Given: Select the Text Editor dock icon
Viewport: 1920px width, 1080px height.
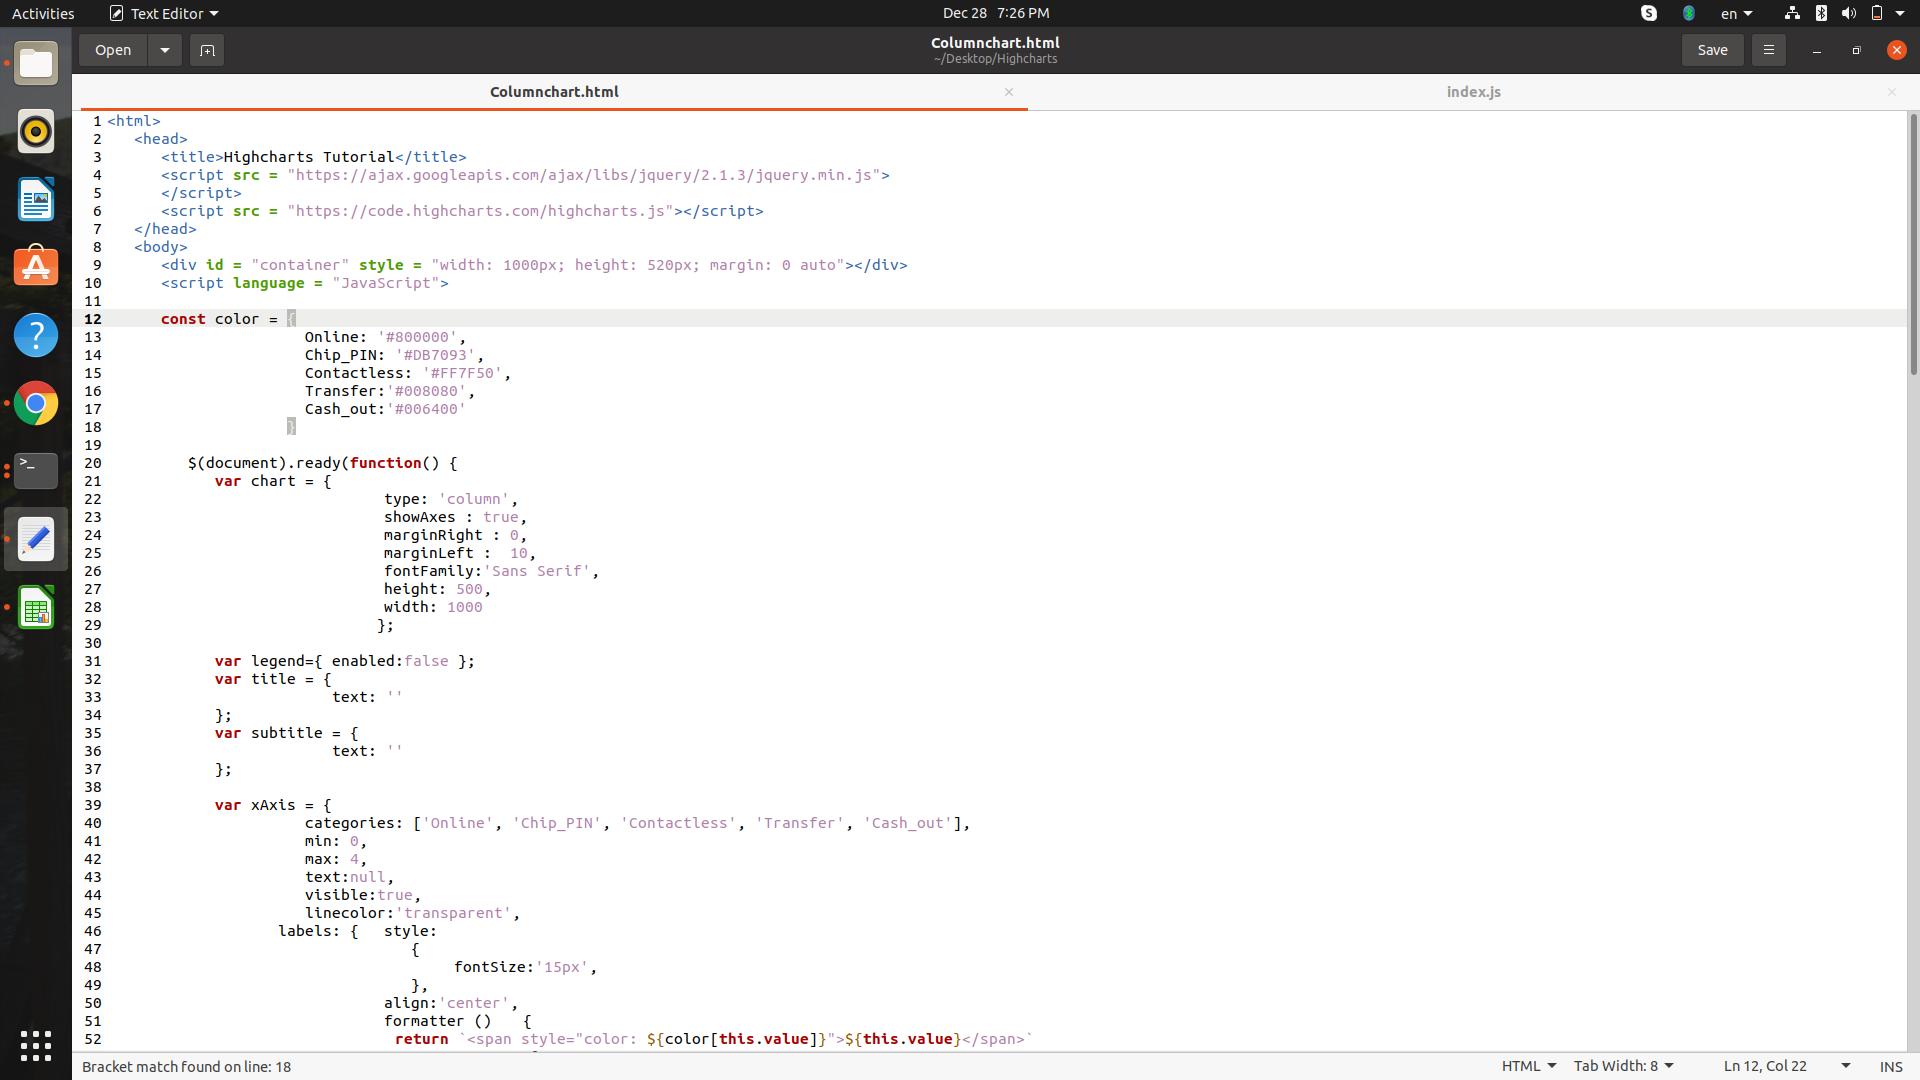Looking at the screenshot, I should point(36,539).
